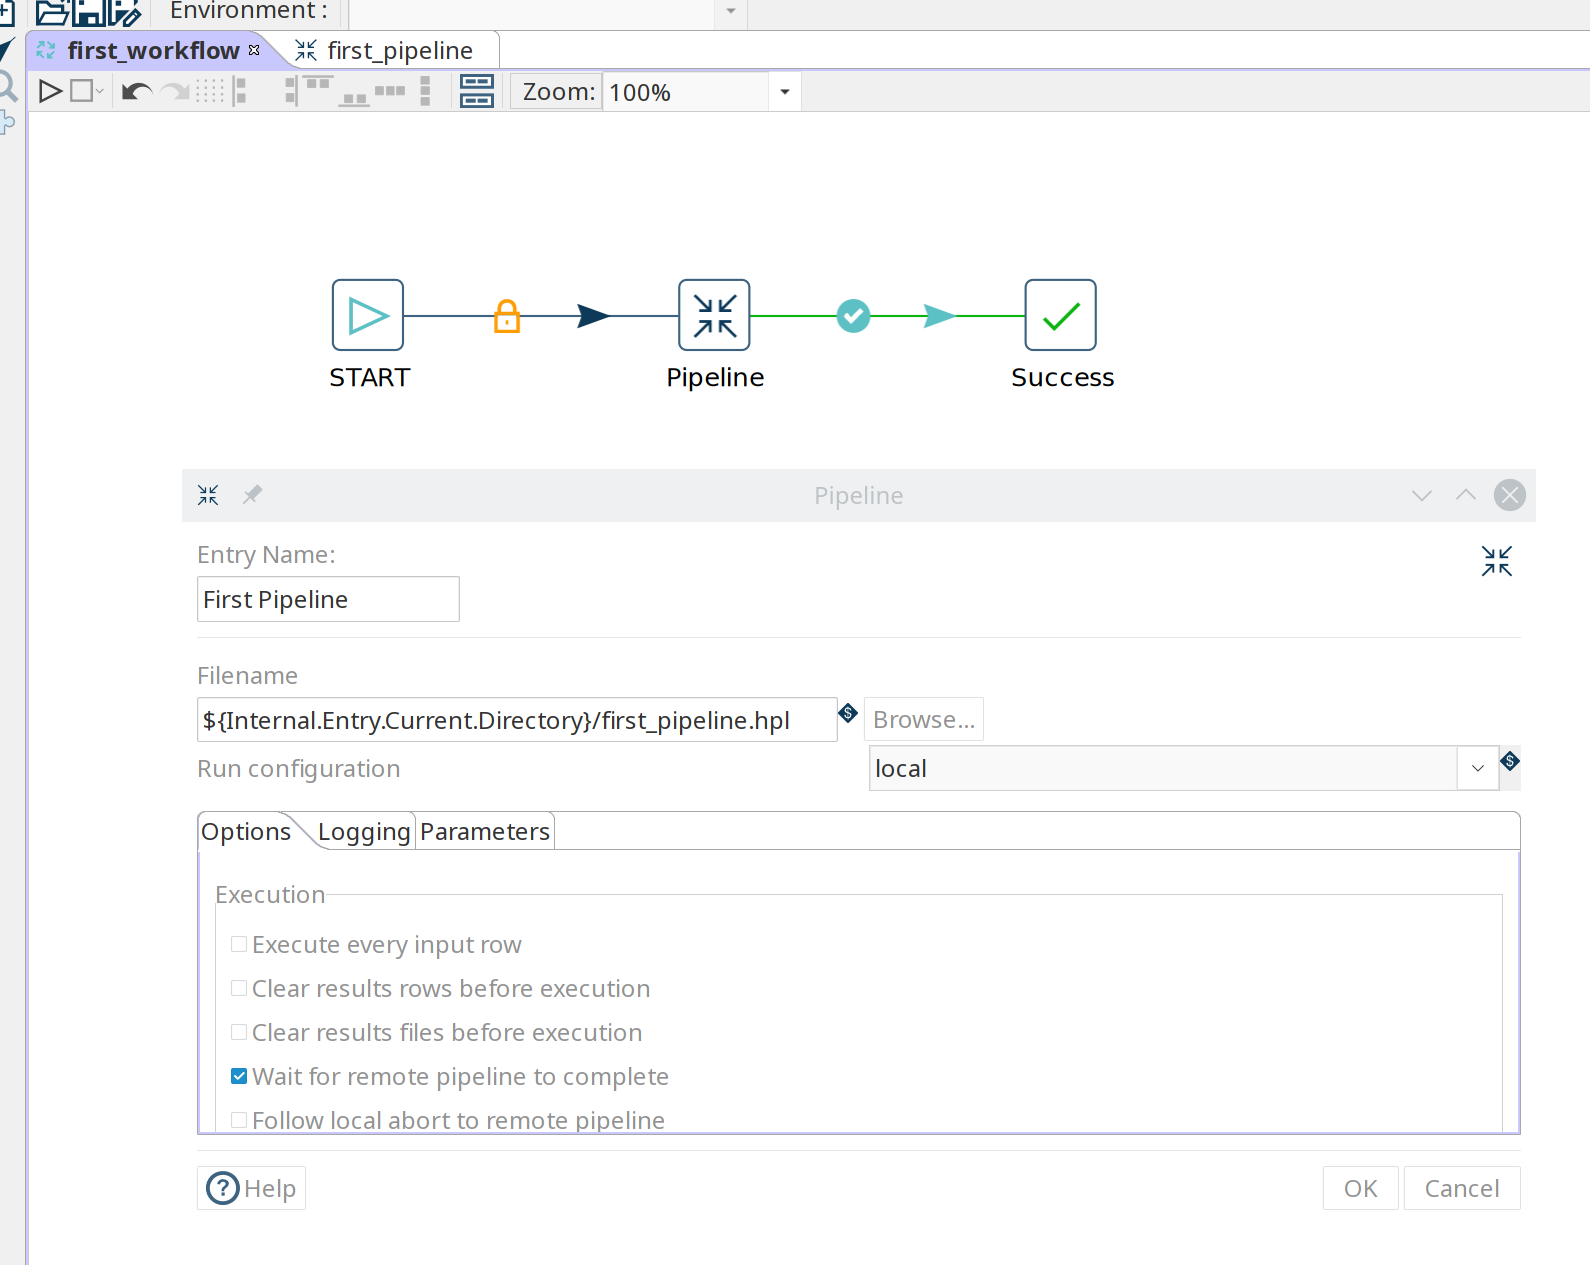Click the Pipeline action icon on the canvas
The image size is (1590, 1265).
coord(714,315)
